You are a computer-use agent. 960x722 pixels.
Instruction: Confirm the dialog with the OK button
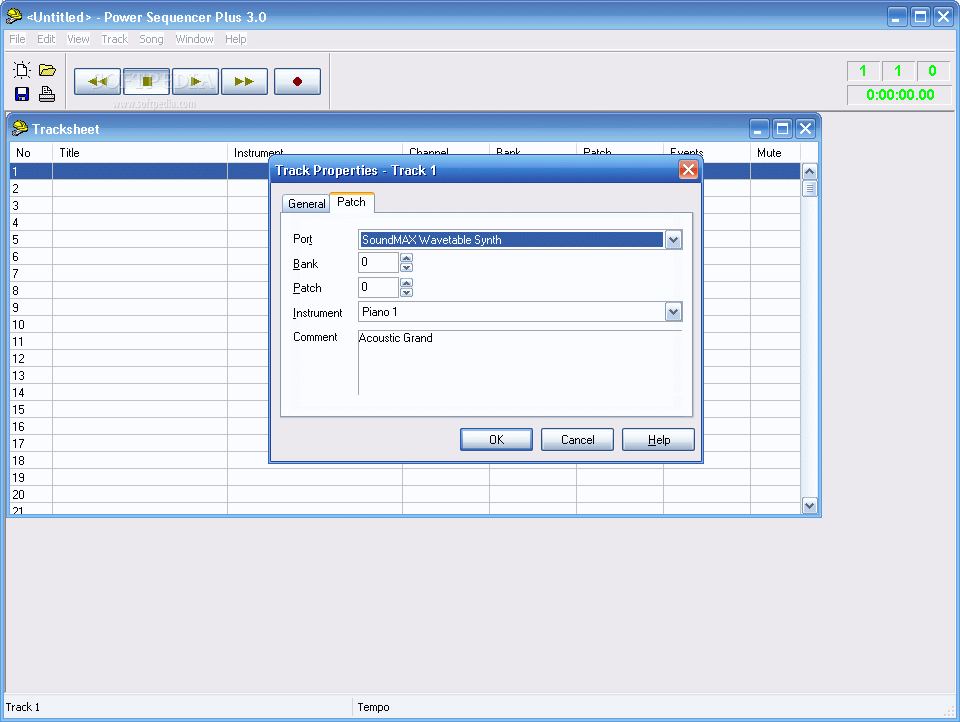click(x=497, y=440)
